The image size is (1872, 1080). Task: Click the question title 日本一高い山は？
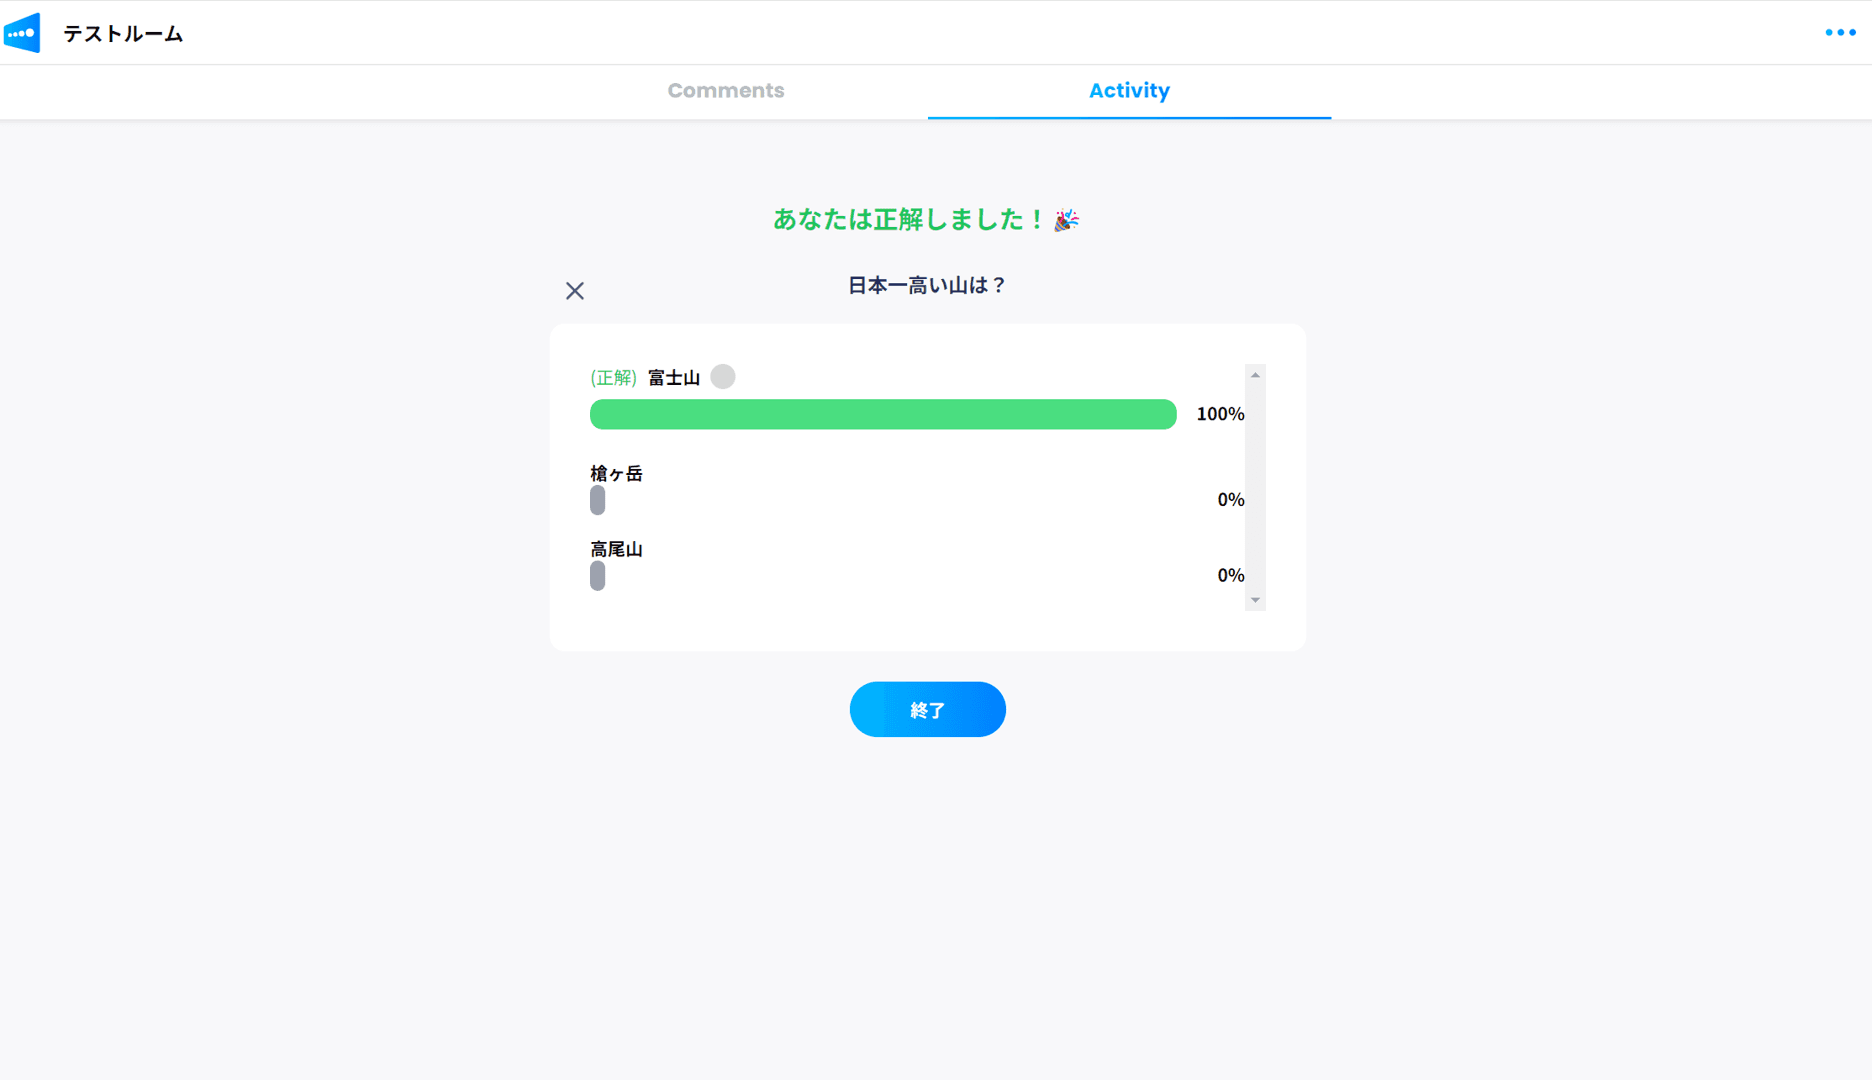926,286
